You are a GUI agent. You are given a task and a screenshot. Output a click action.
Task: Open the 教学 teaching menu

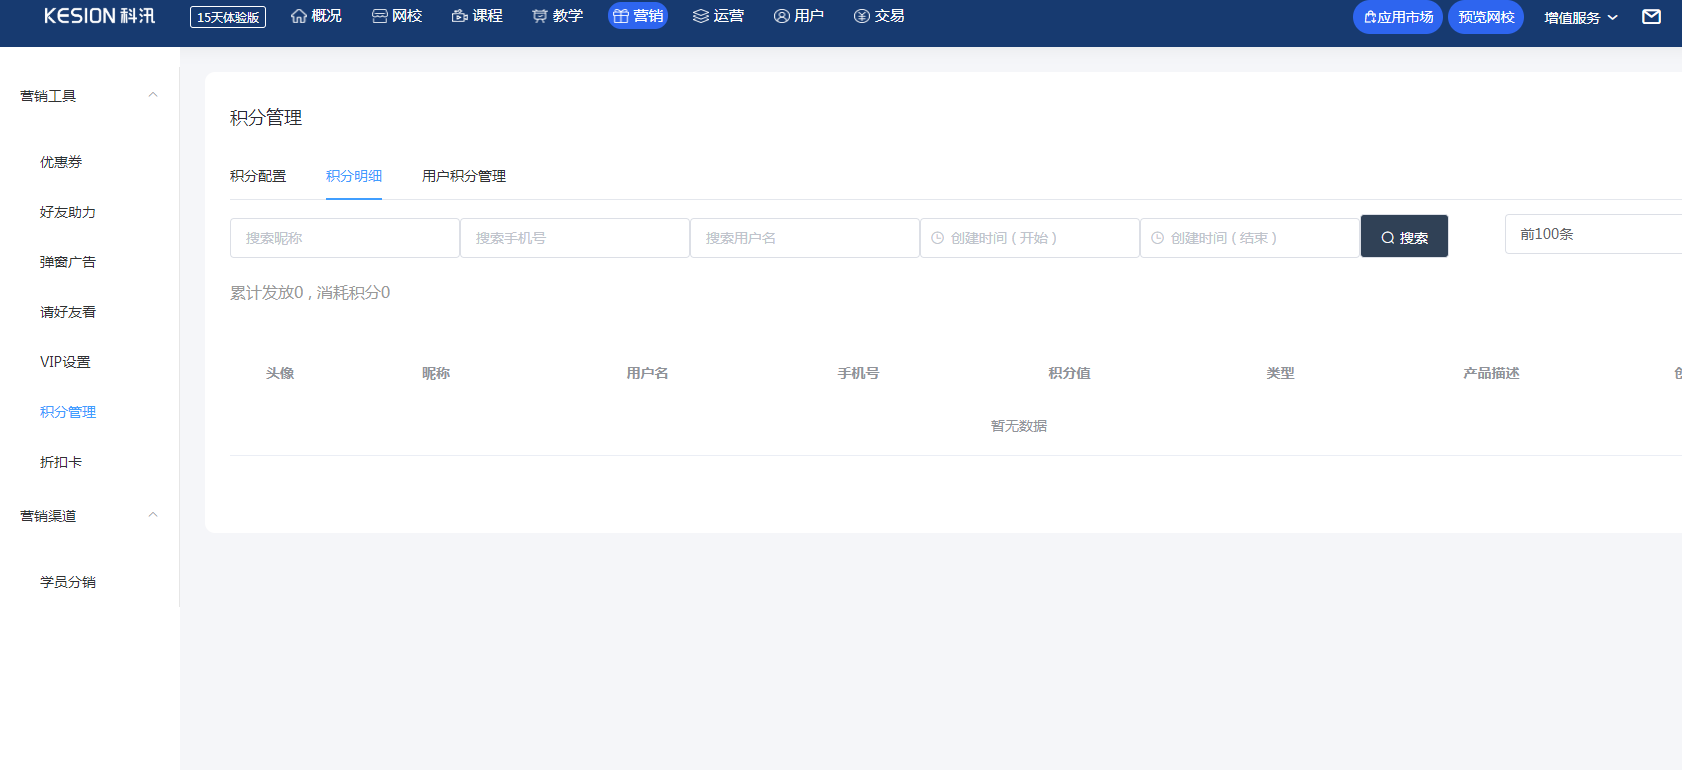pos(557,16)
